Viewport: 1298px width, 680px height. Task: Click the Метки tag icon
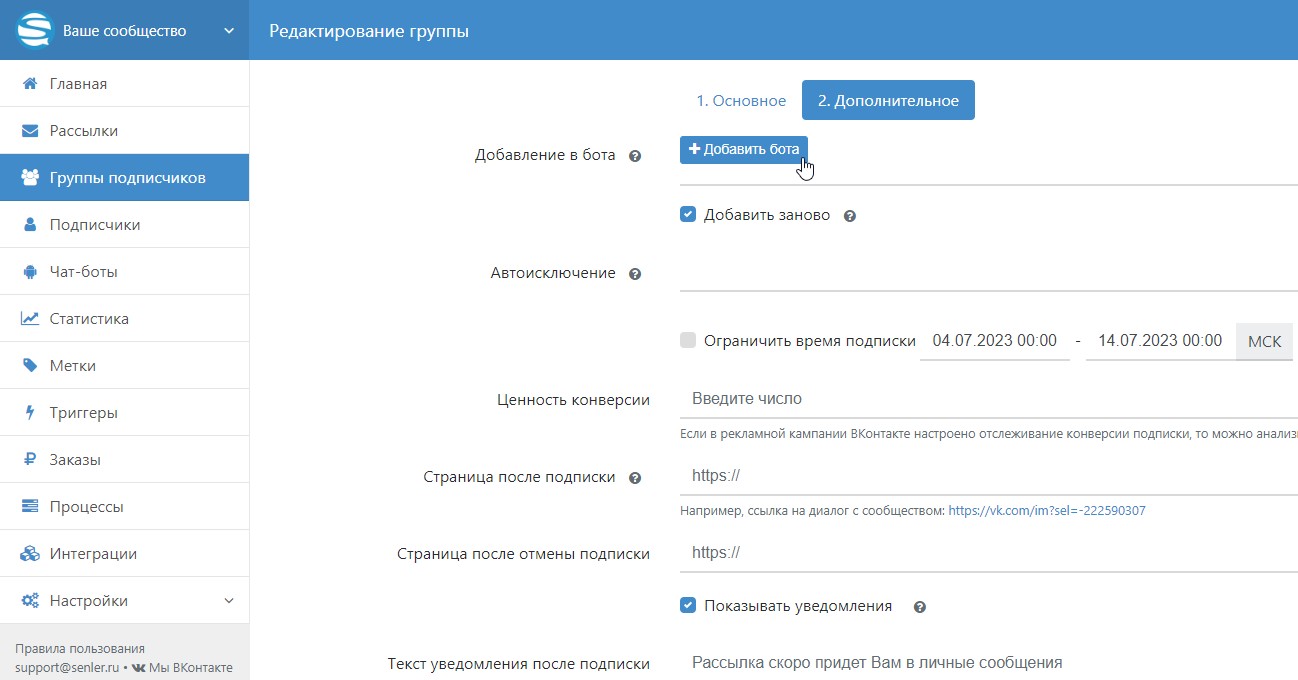[x=30, y=366]
